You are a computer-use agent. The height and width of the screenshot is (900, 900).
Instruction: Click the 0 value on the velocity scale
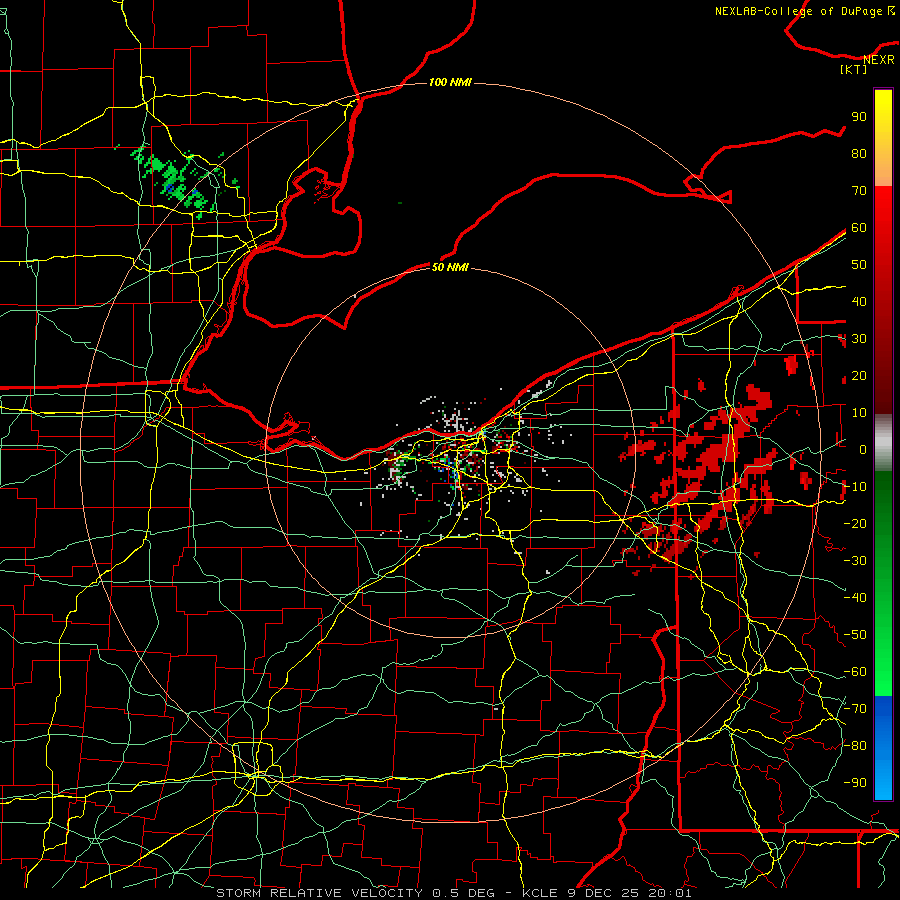tap(863, 449)
